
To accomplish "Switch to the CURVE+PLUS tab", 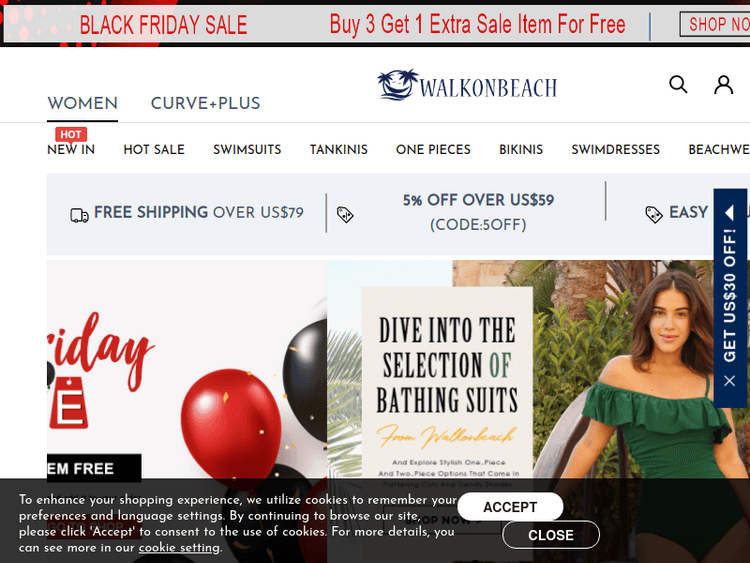I will point(205,103).
